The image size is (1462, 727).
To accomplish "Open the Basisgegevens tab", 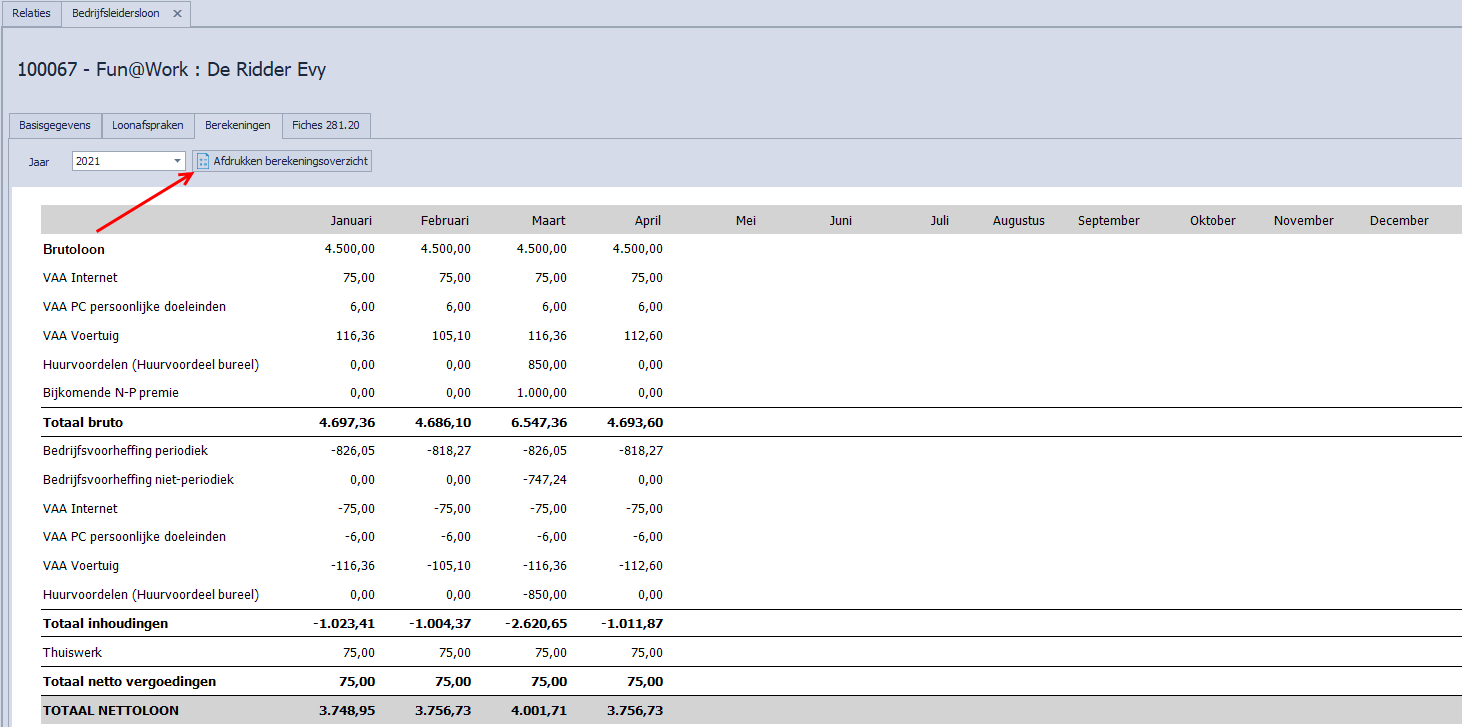I will [x=55, y=126].
